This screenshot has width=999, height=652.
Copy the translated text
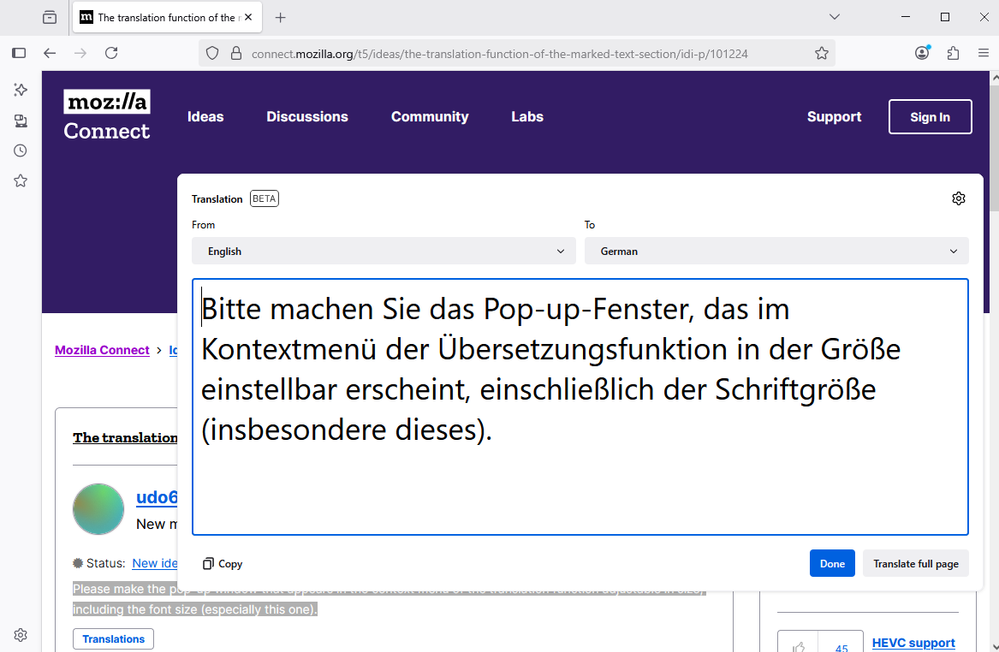click(x=222, y=564)
